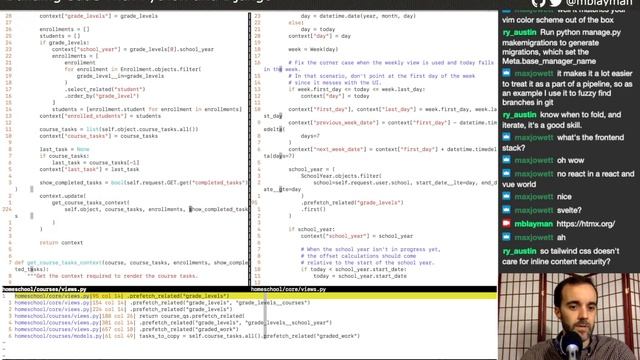Click the Twitter bird icon in the header
Screen dimensions: 640x360
pos(556,3)
